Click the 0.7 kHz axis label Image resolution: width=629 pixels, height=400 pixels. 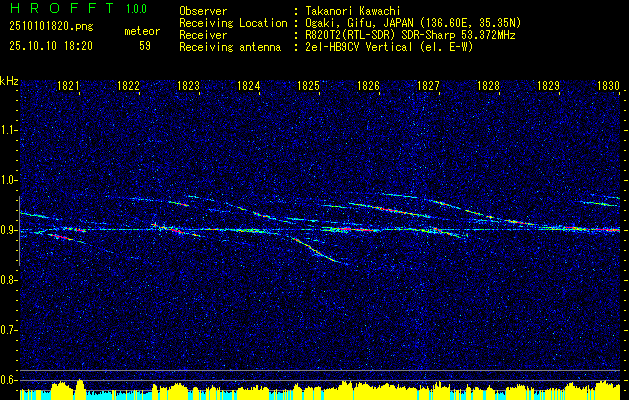point(8,330)
